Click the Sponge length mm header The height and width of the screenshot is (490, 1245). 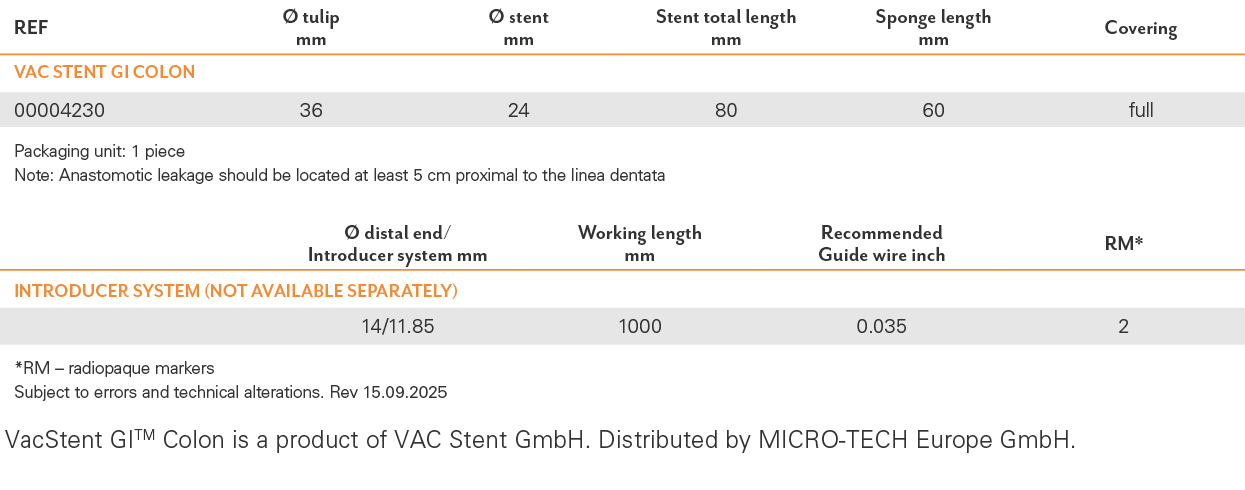(x=933, y=28)
